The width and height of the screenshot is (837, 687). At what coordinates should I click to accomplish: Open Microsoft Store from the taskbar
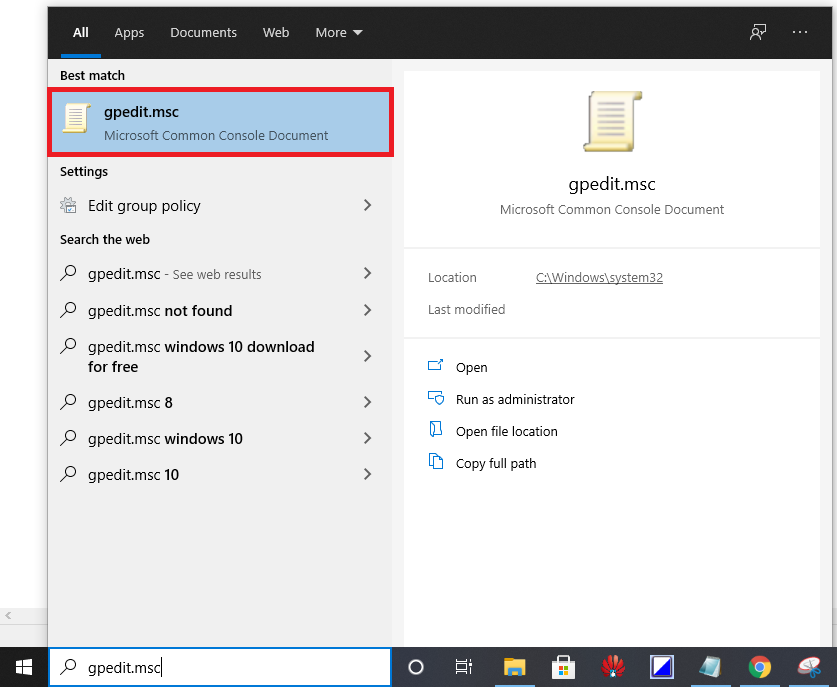coord(563,667)
